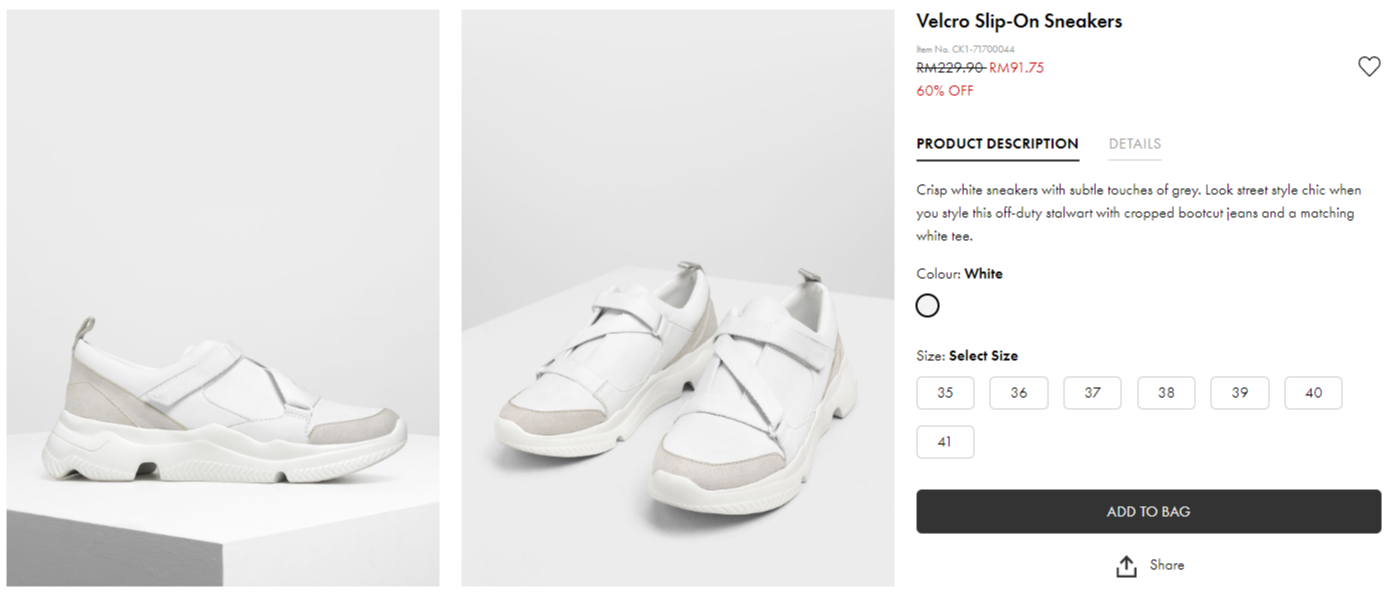Viewport: 1388px width, 599px height.
Task: Click the share upload arrow icon
Action: tap(1126, 566)
